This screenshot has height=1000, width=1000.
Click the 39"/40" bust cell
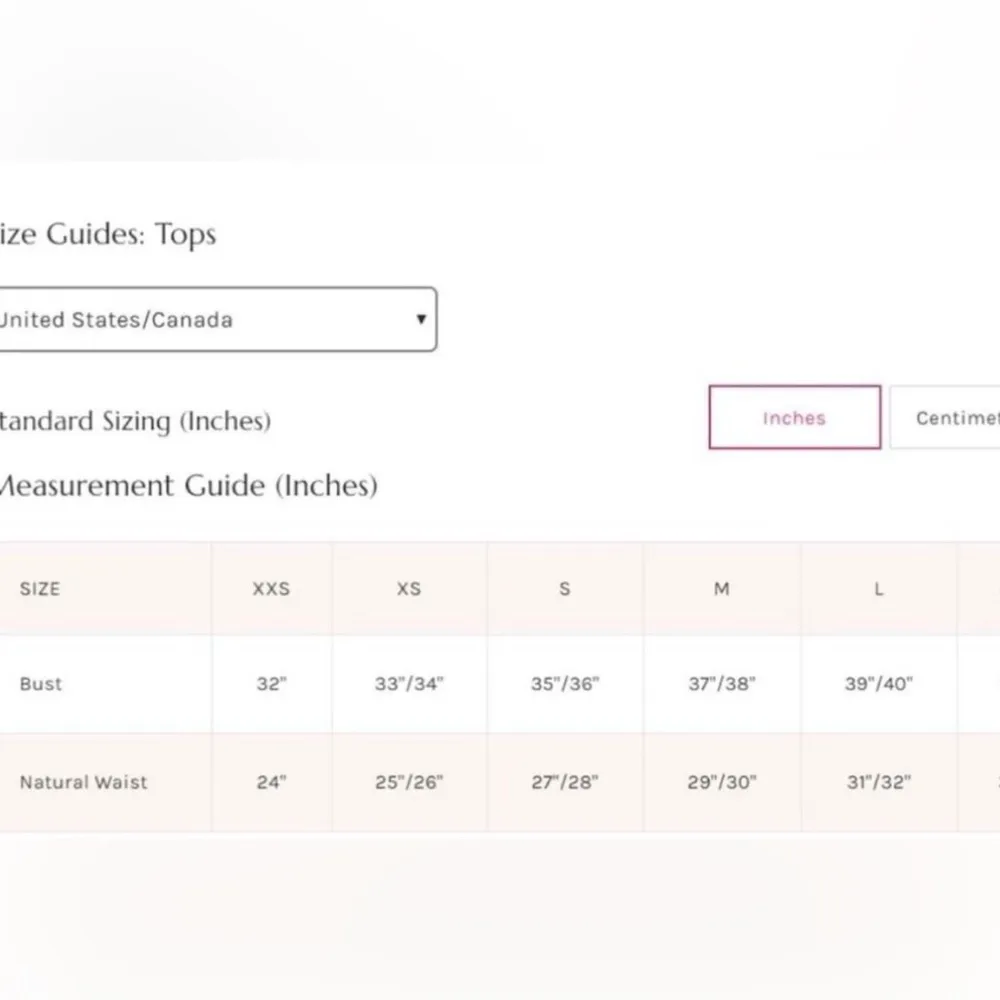pyautogui.click(x=878, y=684)
